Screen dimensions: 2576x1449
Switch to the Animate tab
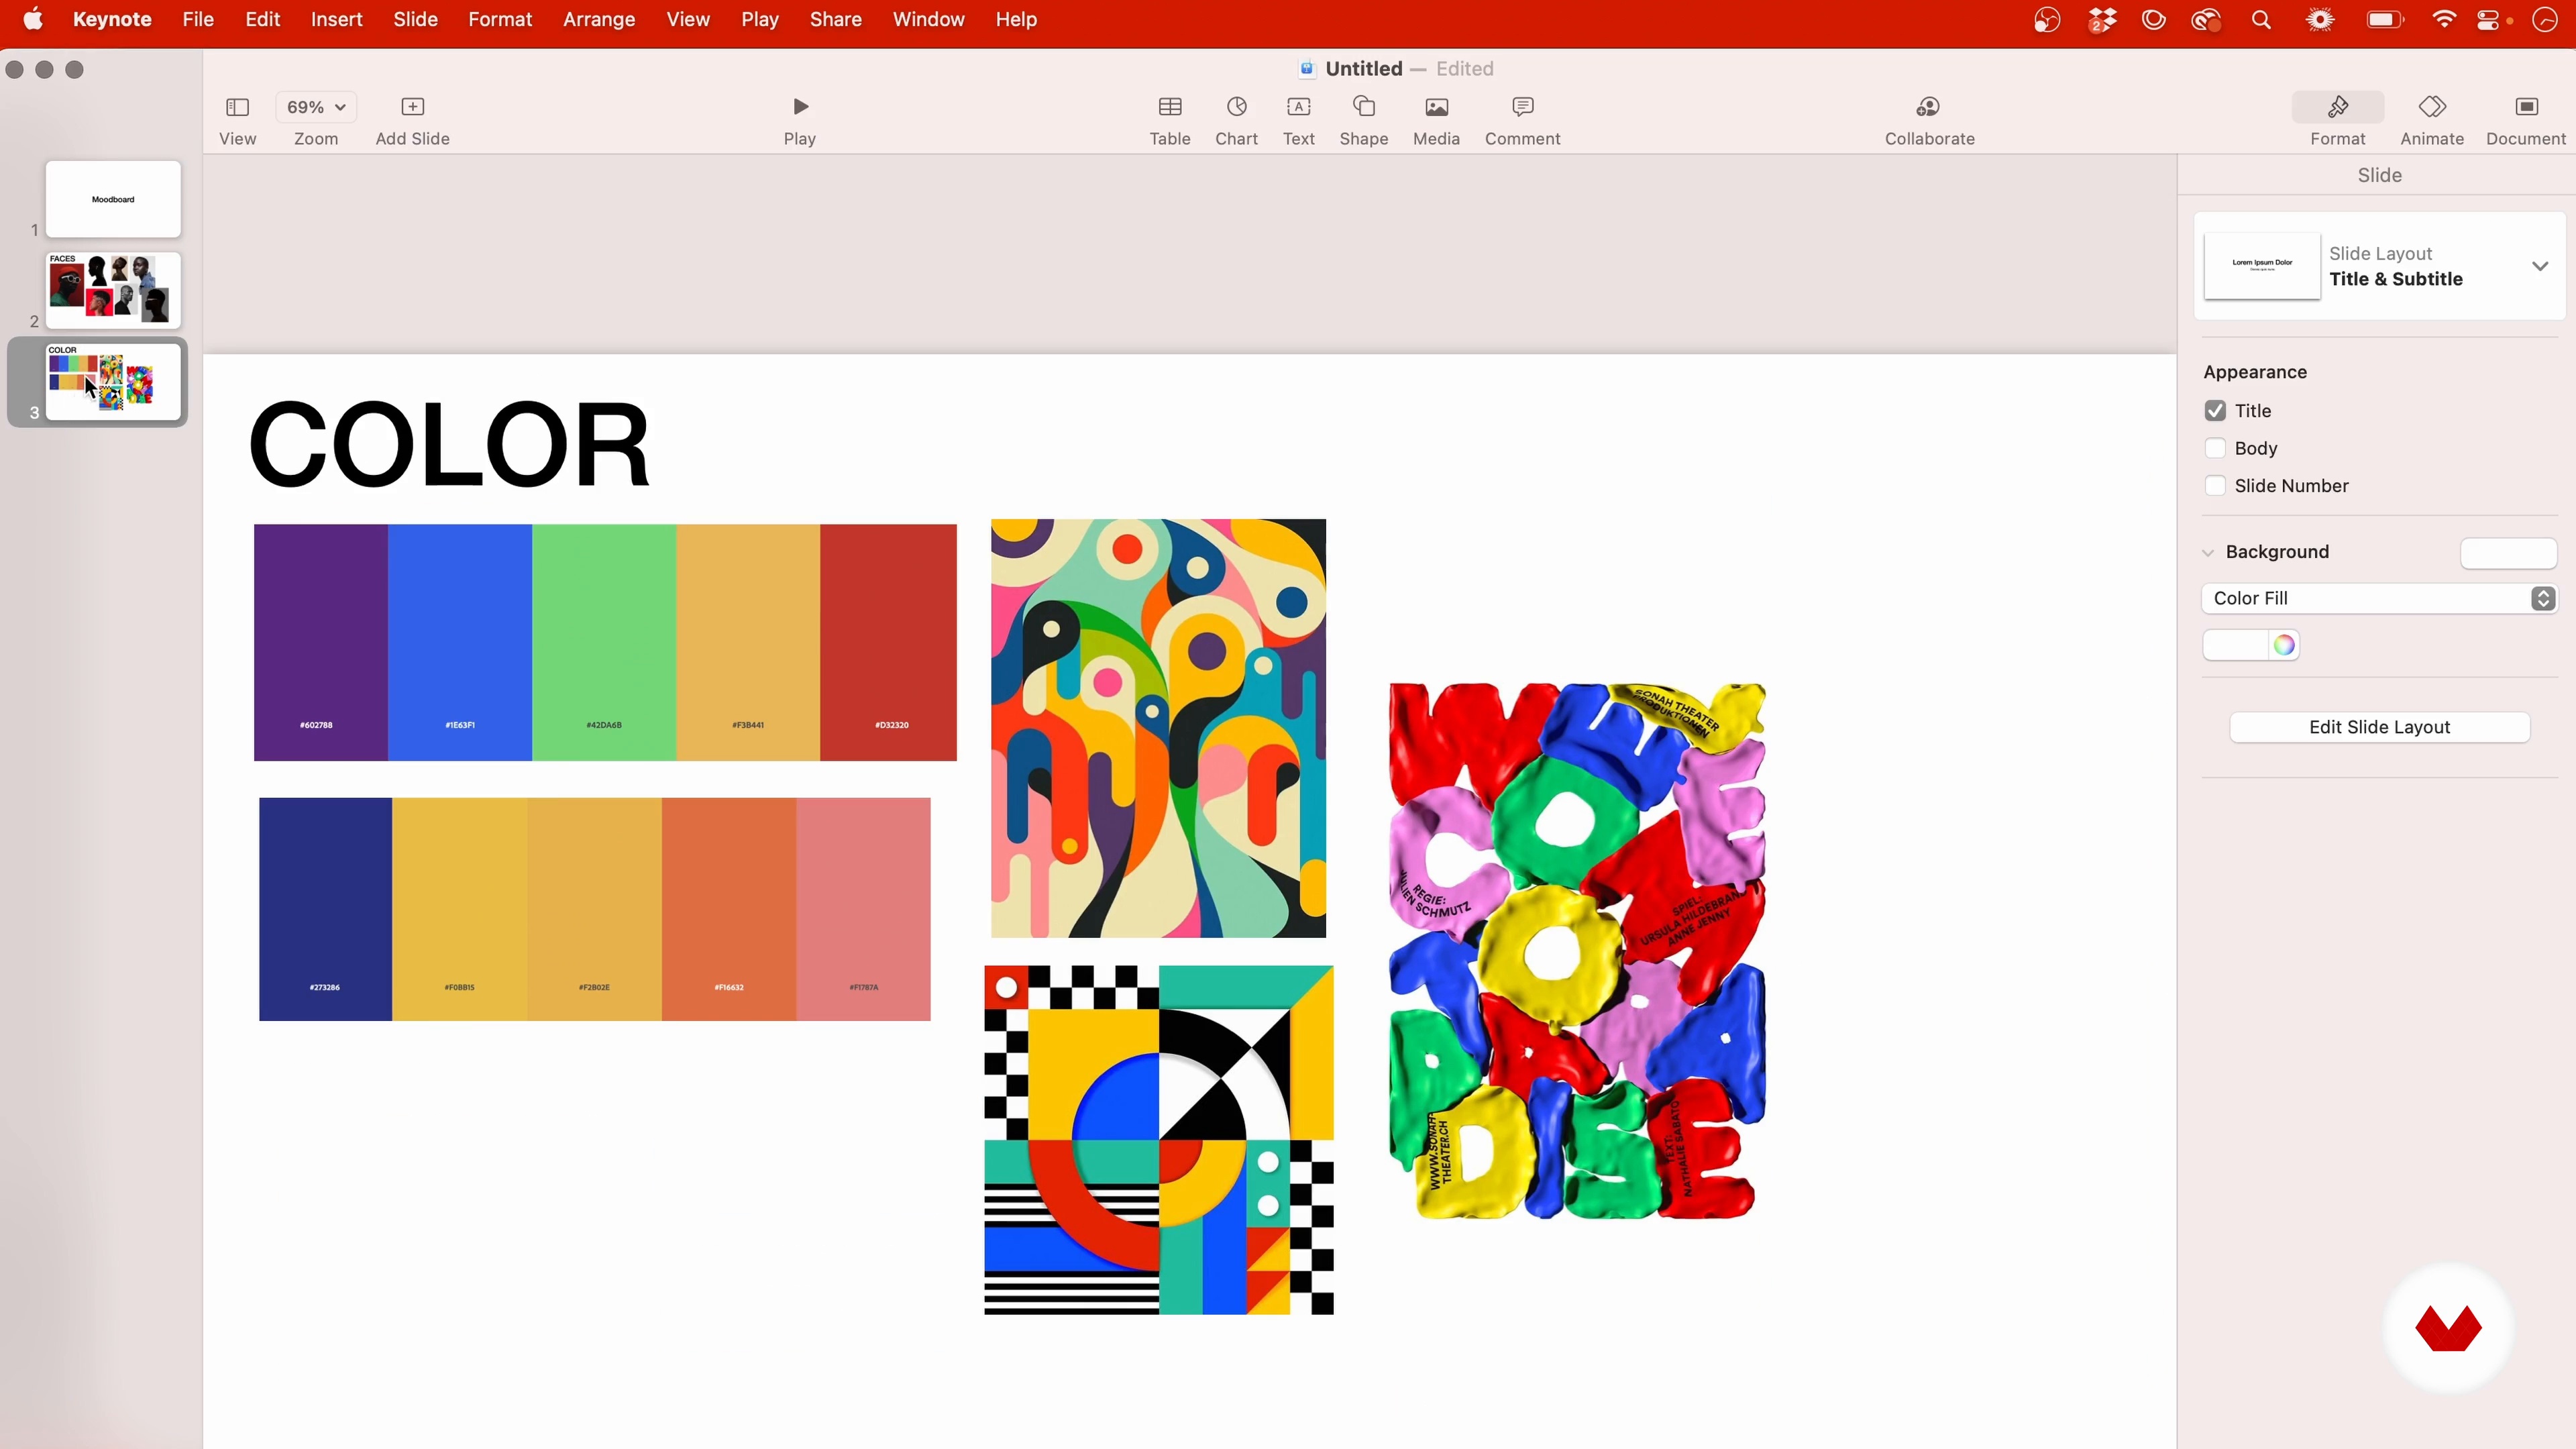[2431, 120]
